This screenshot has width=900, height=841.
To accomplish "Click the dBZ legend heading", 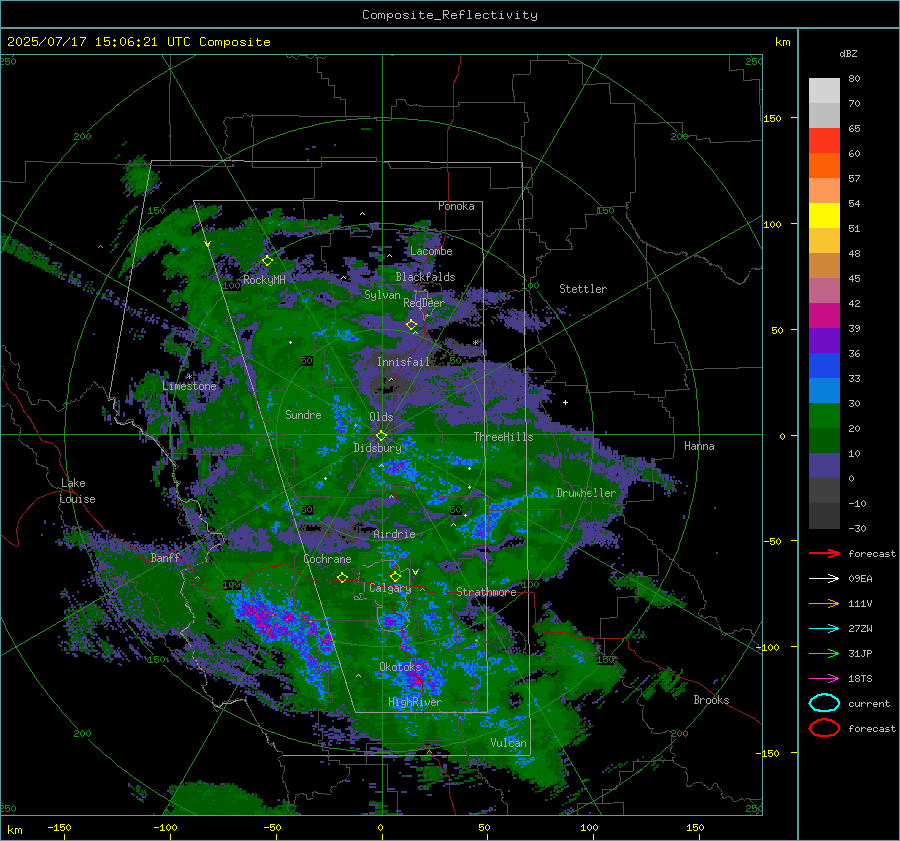I will [848, 54].
